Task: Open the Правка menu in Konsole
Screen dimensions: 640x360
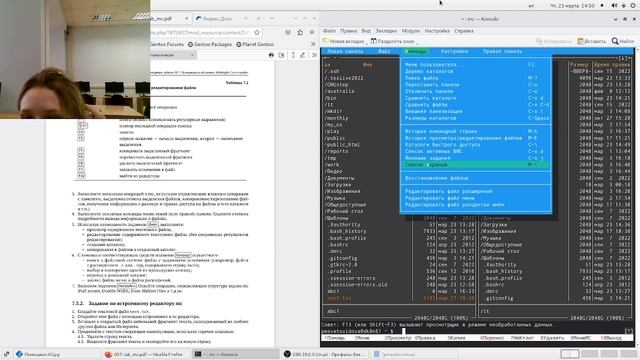Action: (348, 31)
